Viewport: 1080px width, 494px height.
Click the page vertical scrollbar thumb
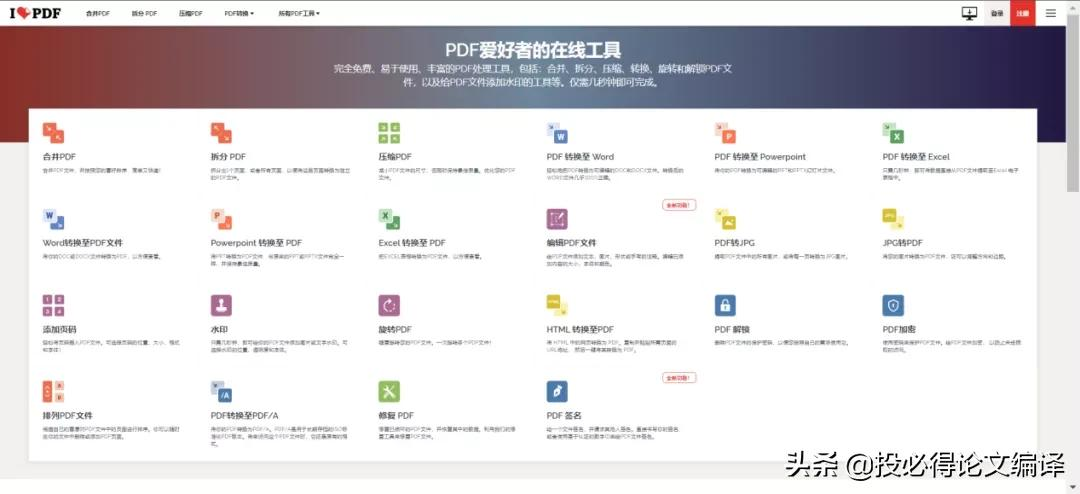[1073, 102]
